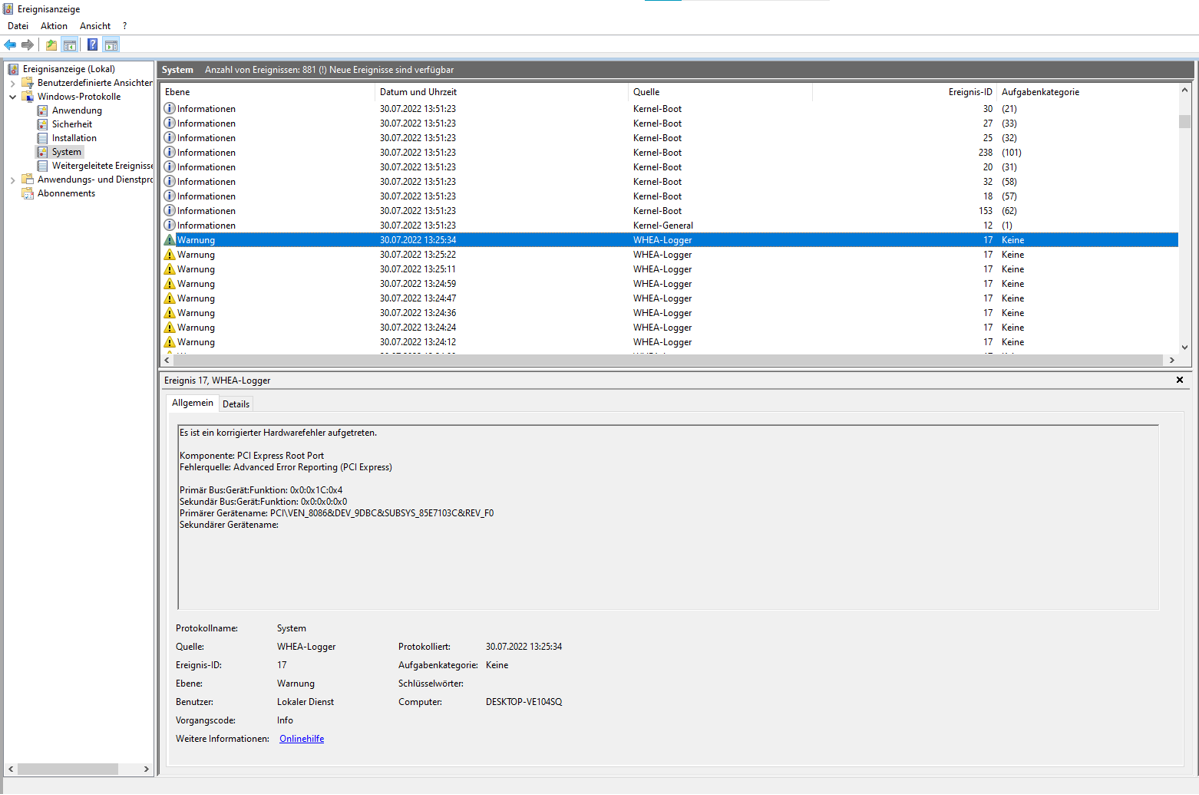The height and width of the screenshot is (795, 1199).
Task: Open the Onlinehilfe link
Action: [301, 738]
